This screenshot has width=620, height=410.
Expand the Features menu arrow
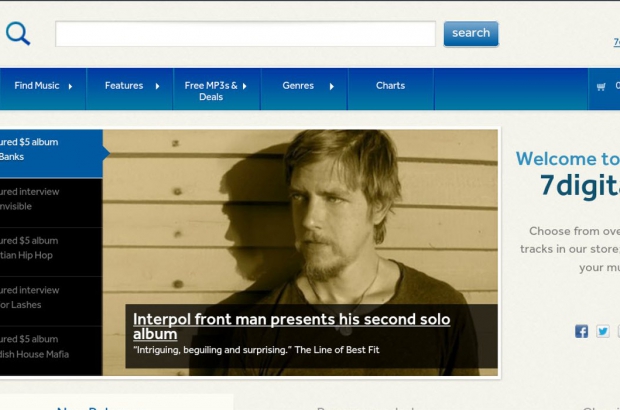tap(158, 87)
